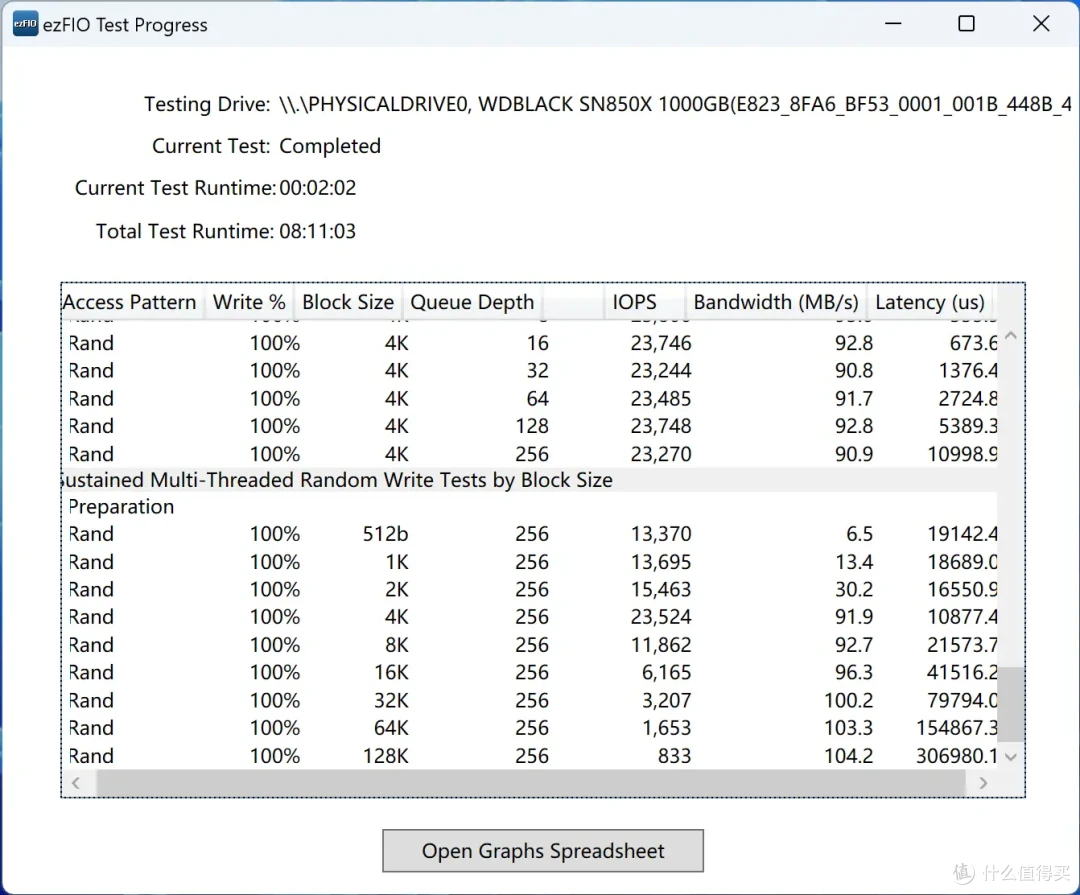Image resolution: width=1080 pixels, height=895 pixels.
Task: Click the up arrow on the vertical scrollbar
Action: [1010, 335]
